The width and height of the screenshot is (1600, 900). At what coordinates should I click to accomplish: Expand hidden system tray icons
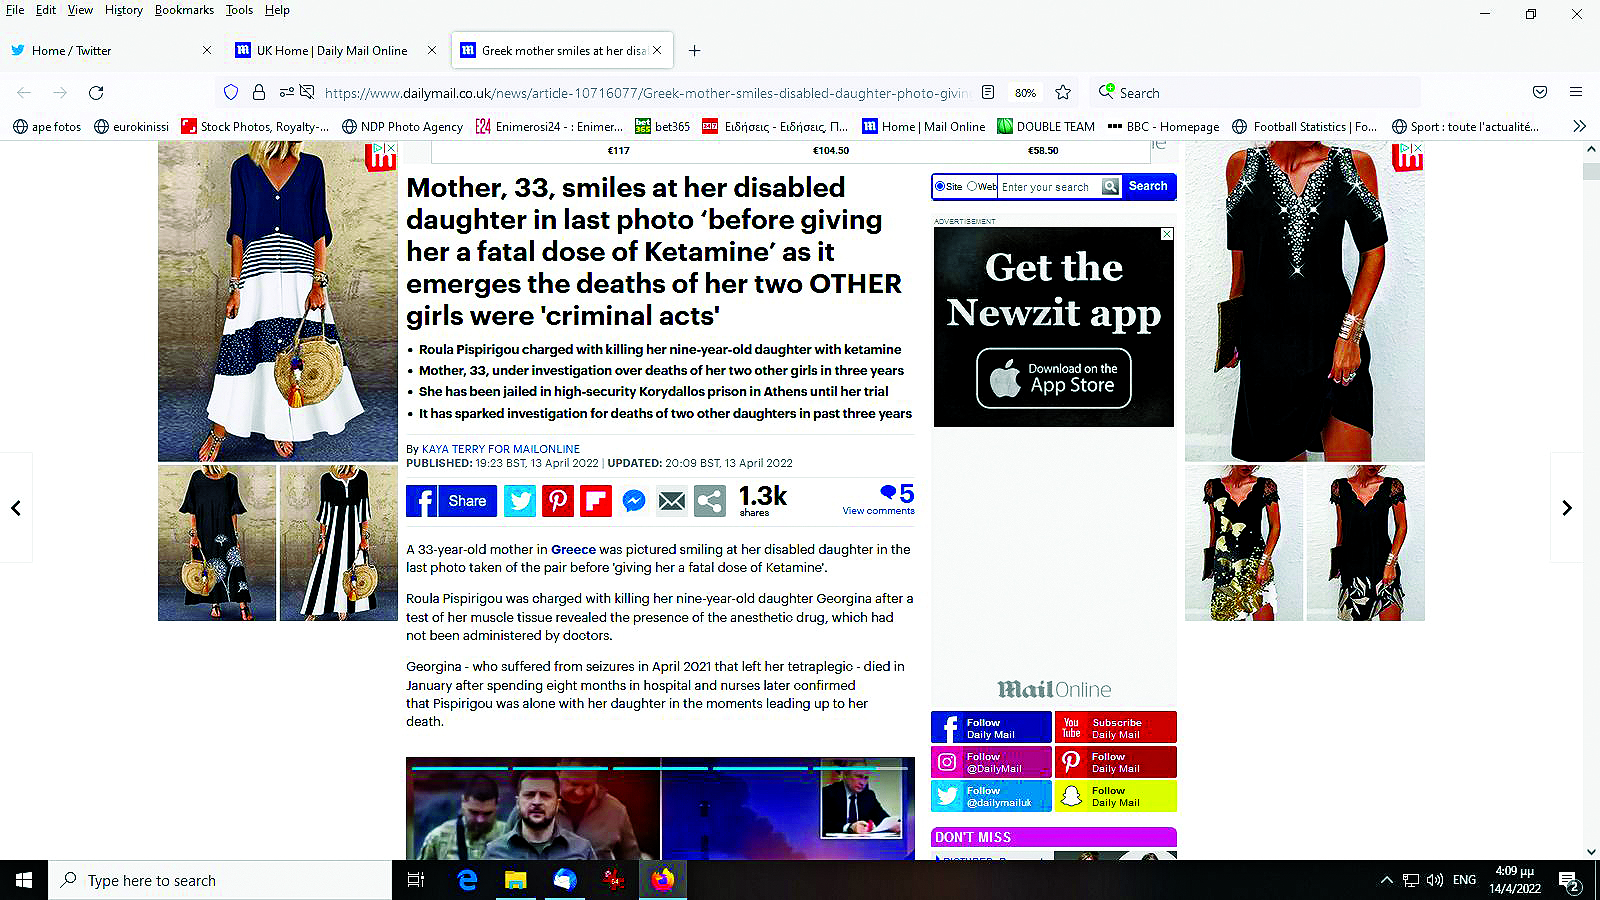[1386, 880]
